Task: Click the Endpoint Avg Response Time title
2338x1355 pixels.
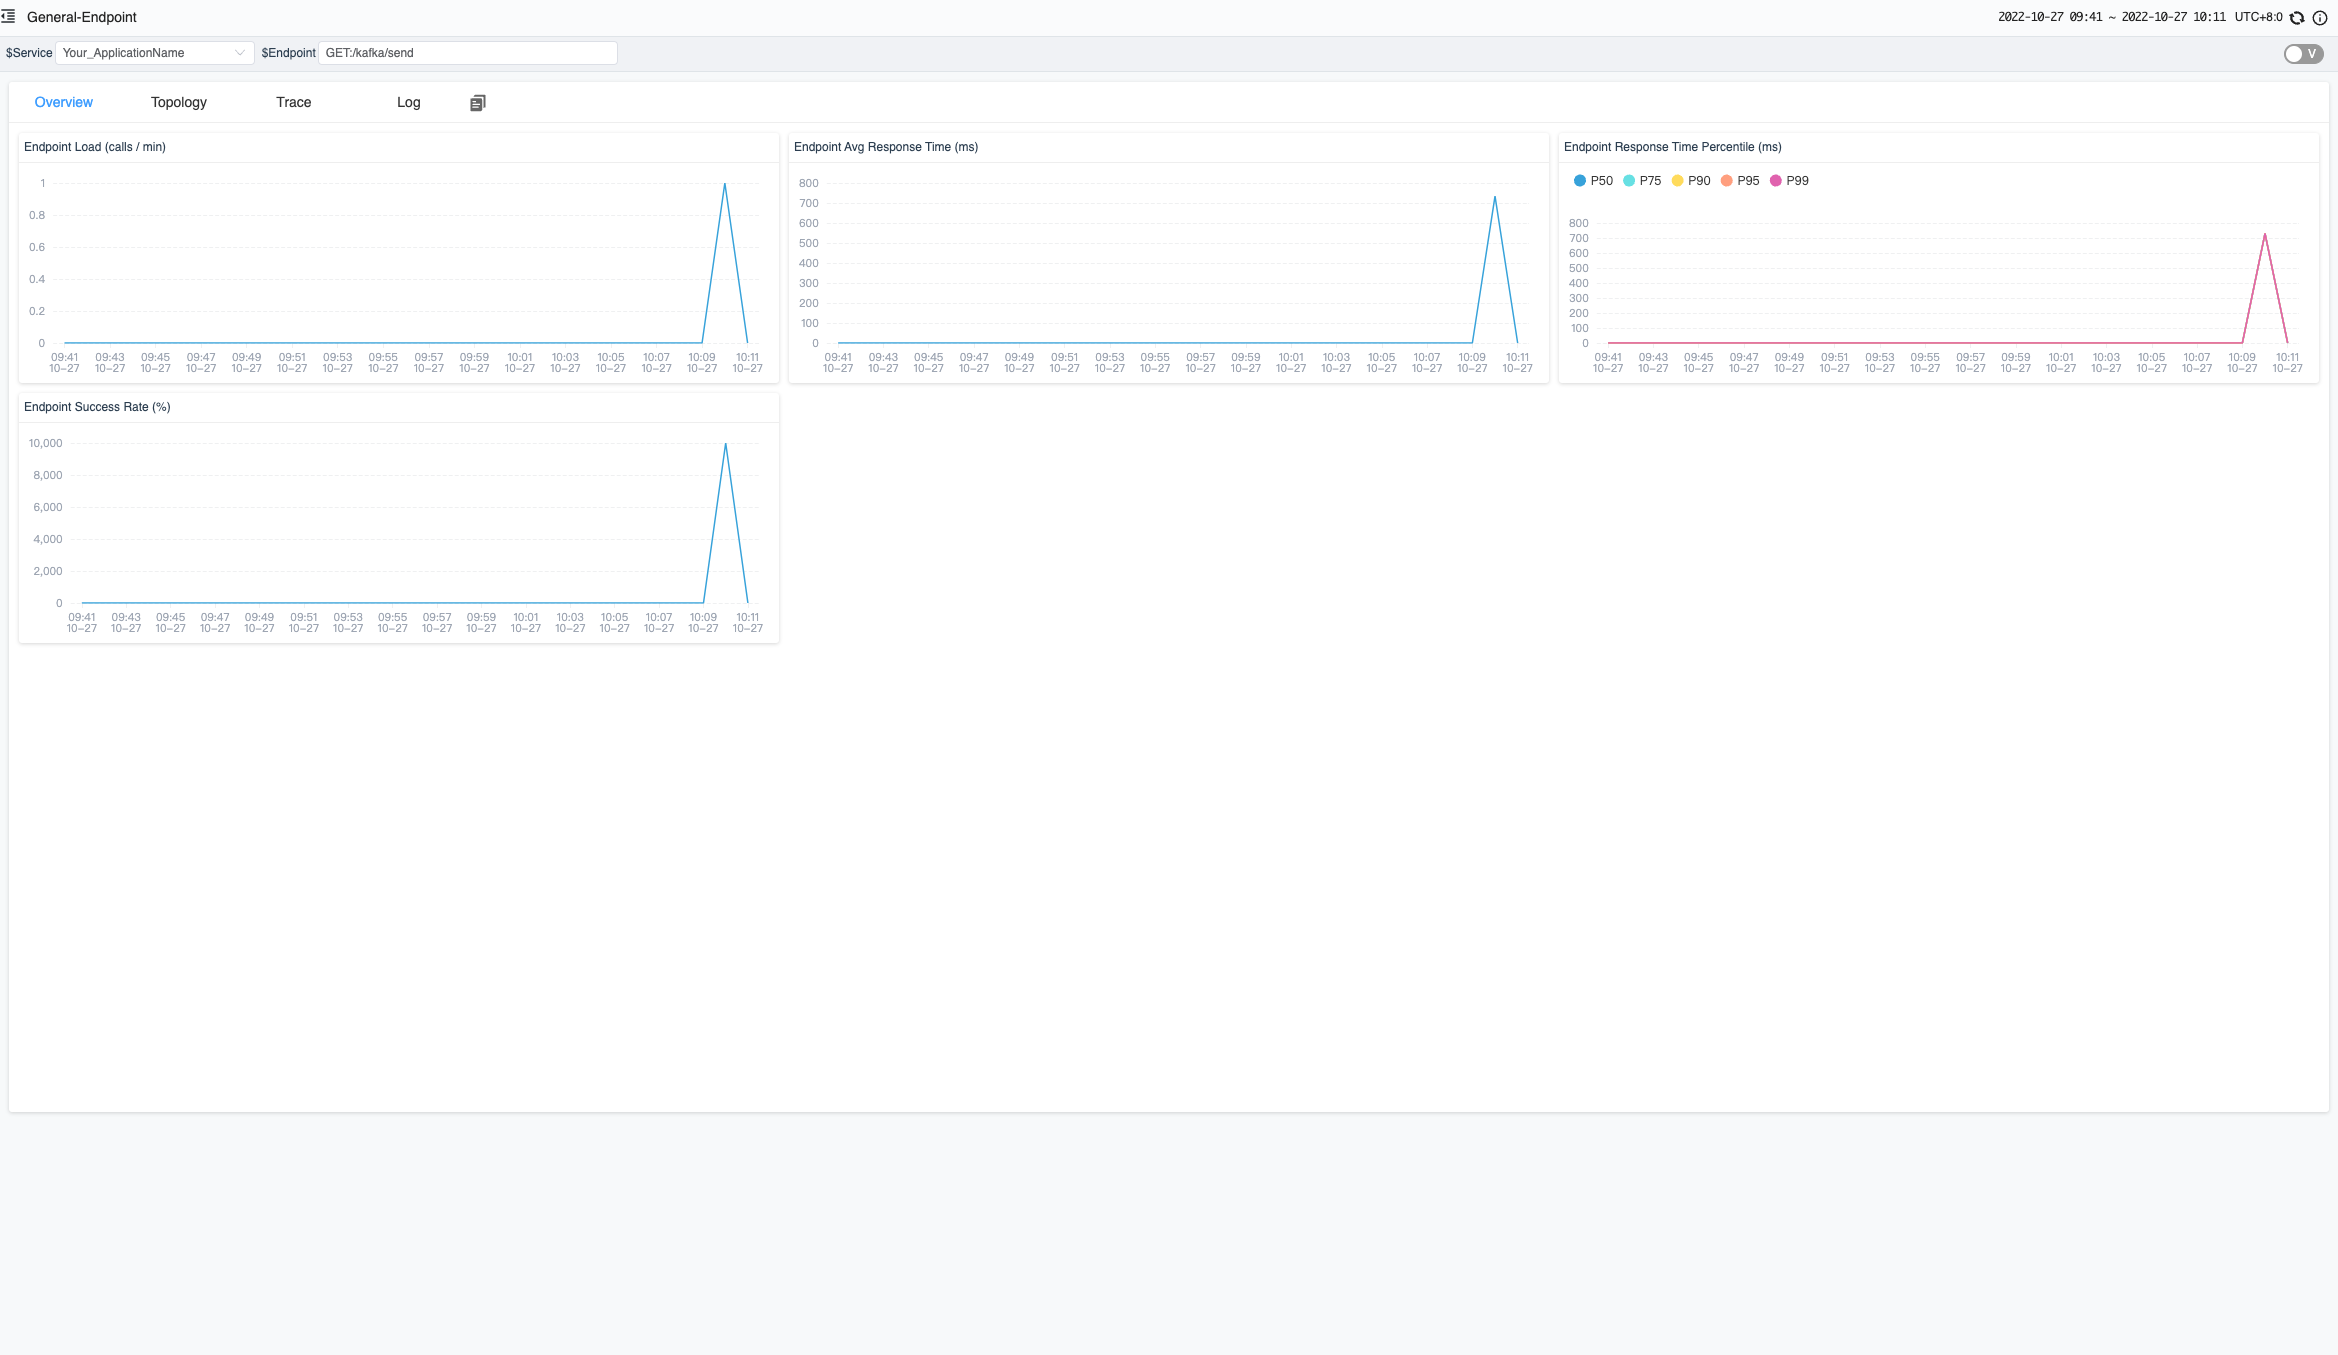Action: [x=886, y=147]
